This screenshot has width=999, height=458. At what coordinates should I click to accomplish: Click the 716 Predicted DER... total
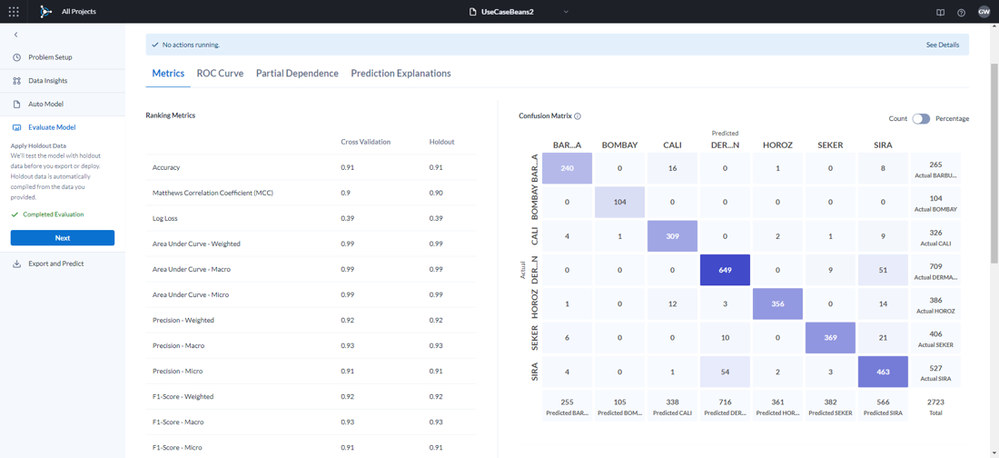tap(724, 406)
